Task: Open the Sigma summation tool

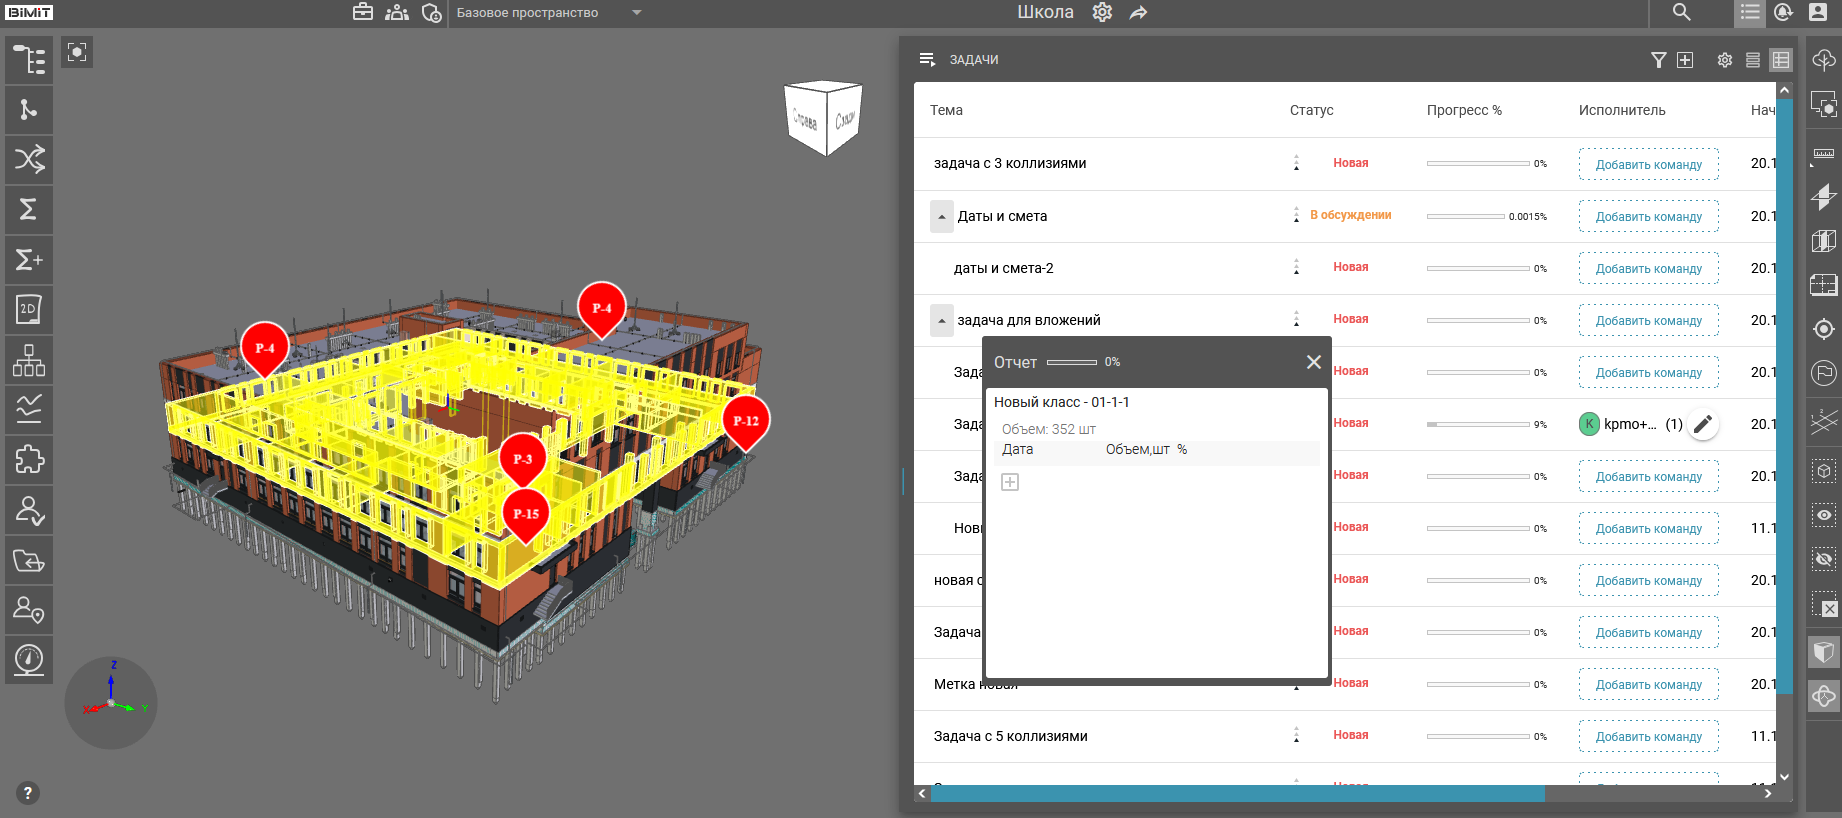Action: (29, 210)
